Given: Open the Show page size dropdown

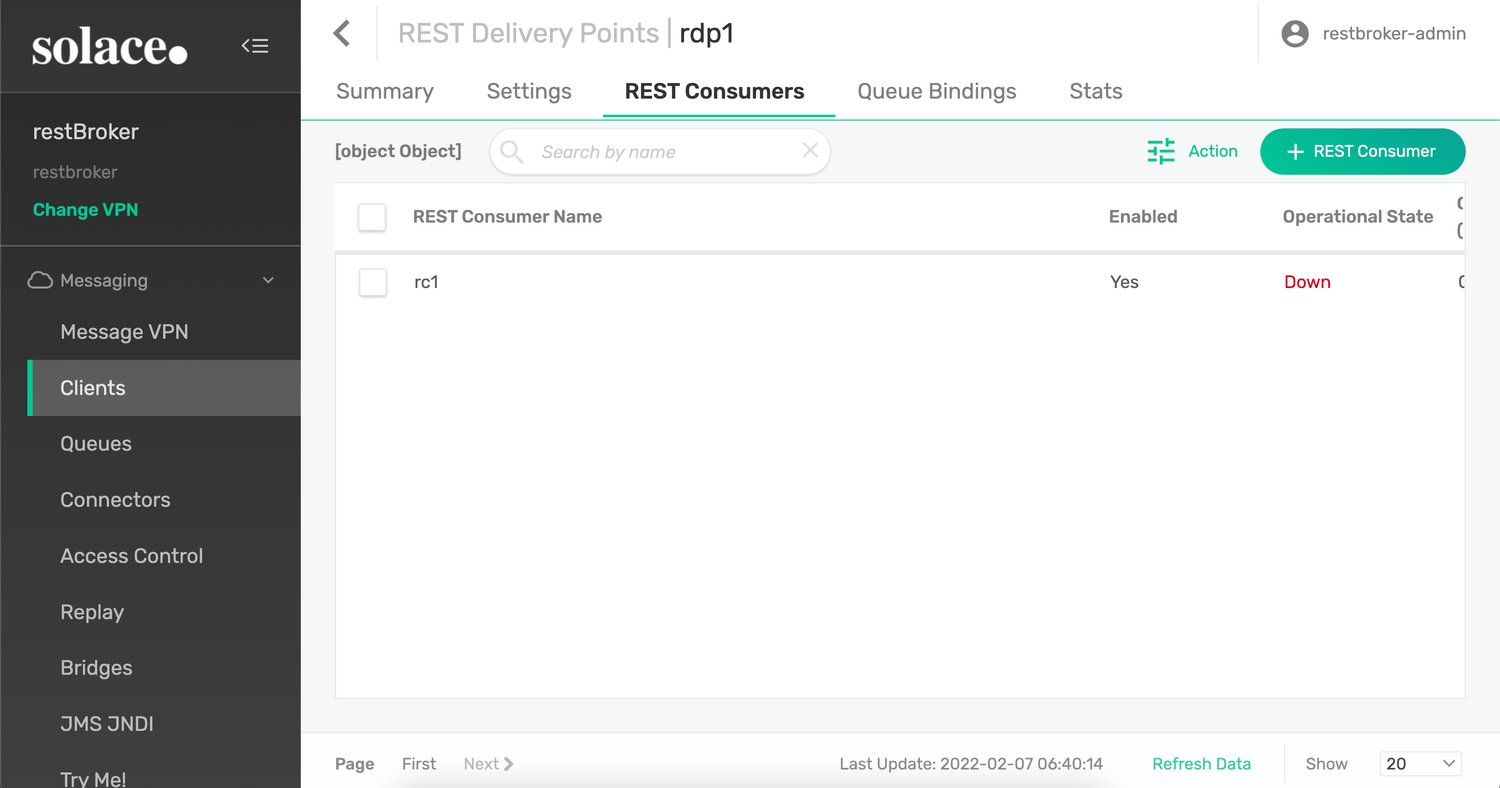Looking at the screenshot, I should click(x=1420, y=763).
